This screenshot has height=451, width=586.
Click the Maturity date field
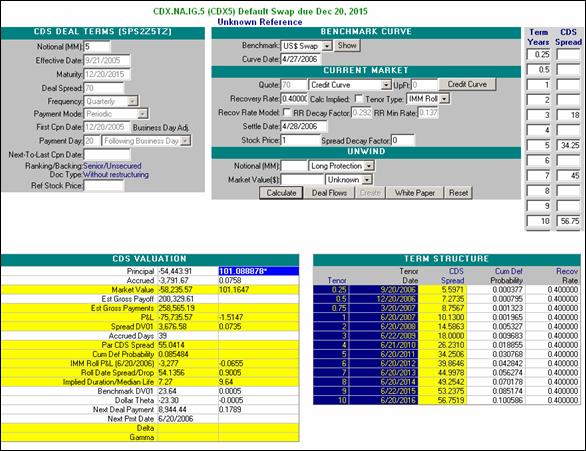coord(107,74)
